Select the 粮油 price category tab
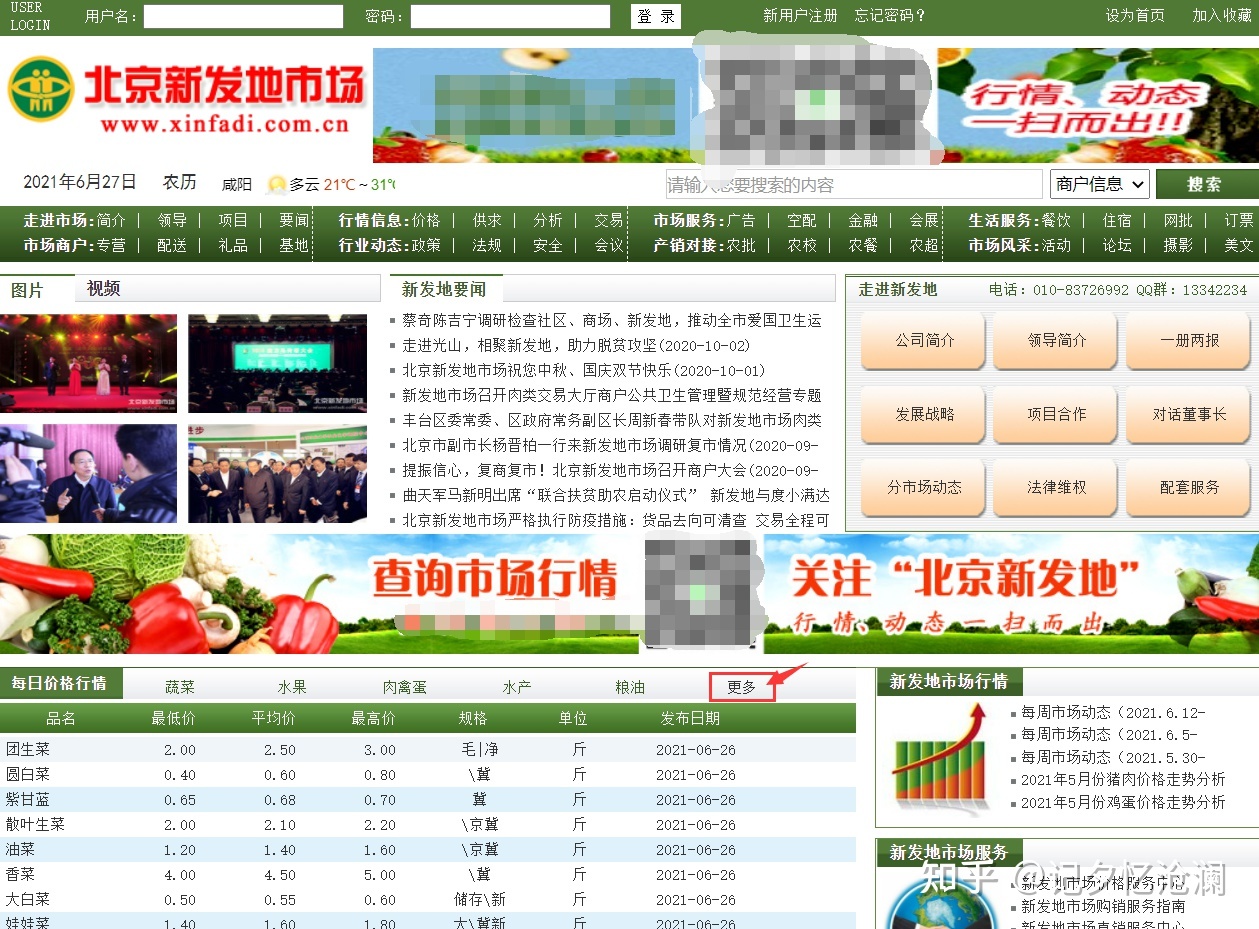The height and width of the screenshot is (929, 1259). point(630,687)
